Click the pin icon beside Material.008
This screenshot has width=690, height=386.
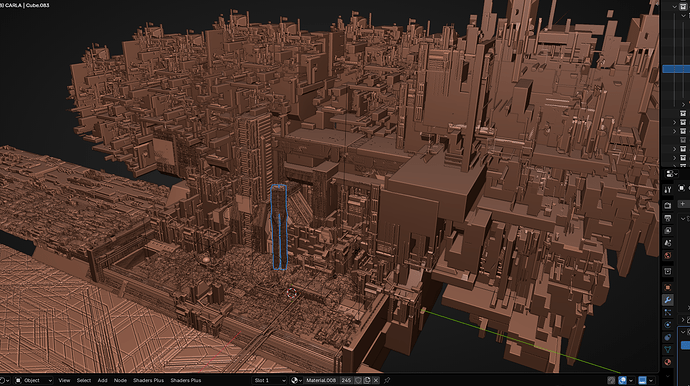click(387, 380)
